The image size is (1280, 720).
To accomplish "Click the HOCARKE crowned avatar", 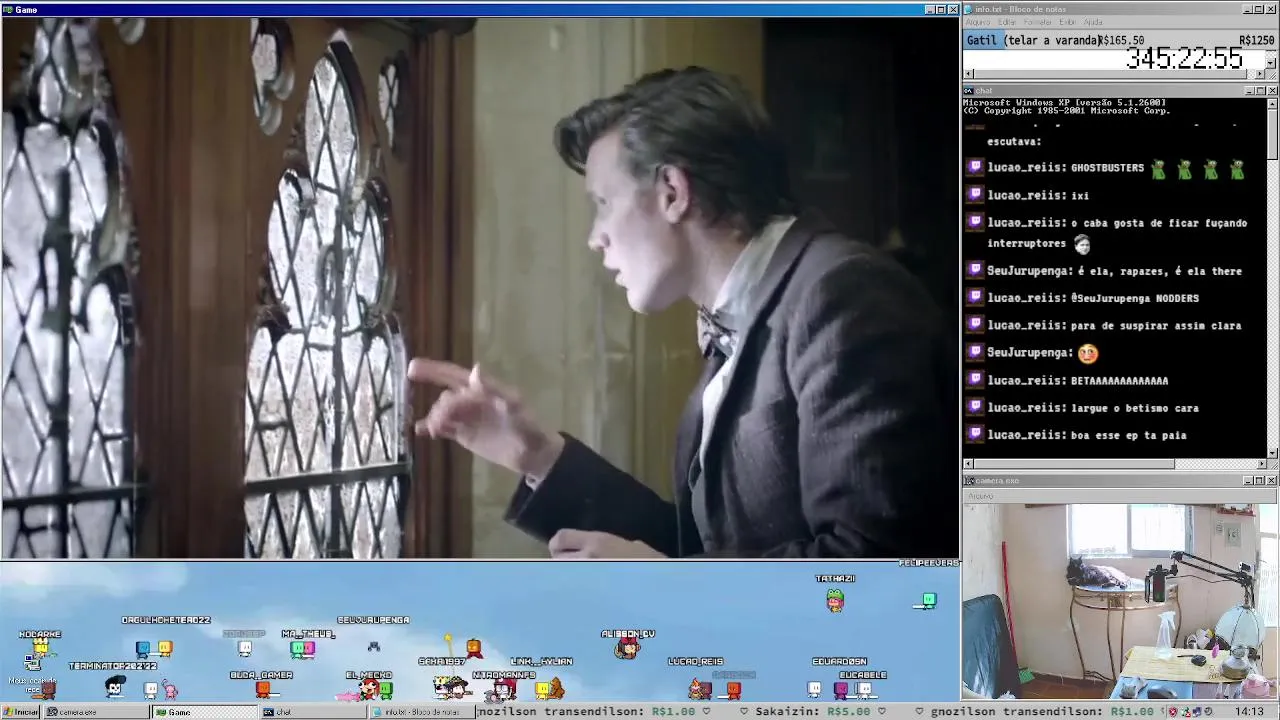I will tap(40, 647).
